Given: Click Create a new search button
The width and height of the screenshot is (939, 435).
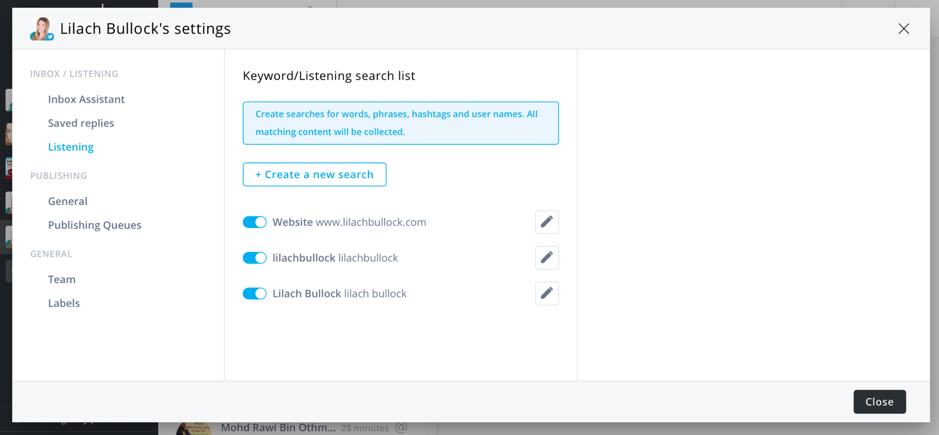Looking at the screenshot, I should click(x=314, y=174).
